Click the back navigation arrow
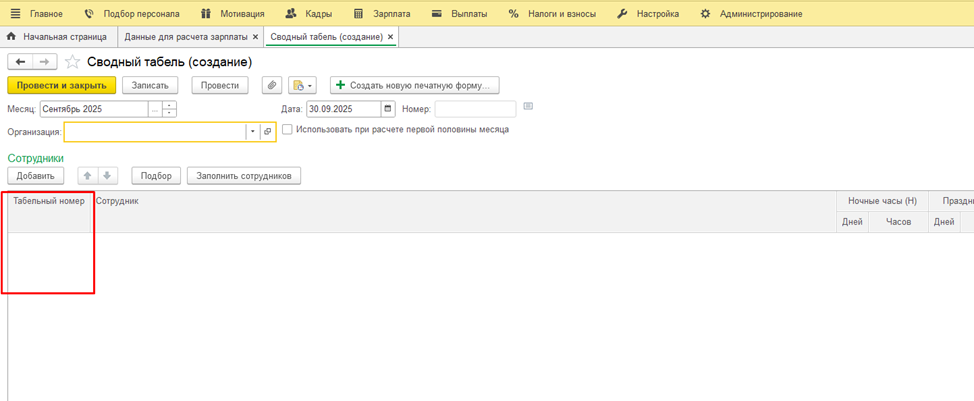Screen dimensions: 974x401 click(x=20, y=62)
